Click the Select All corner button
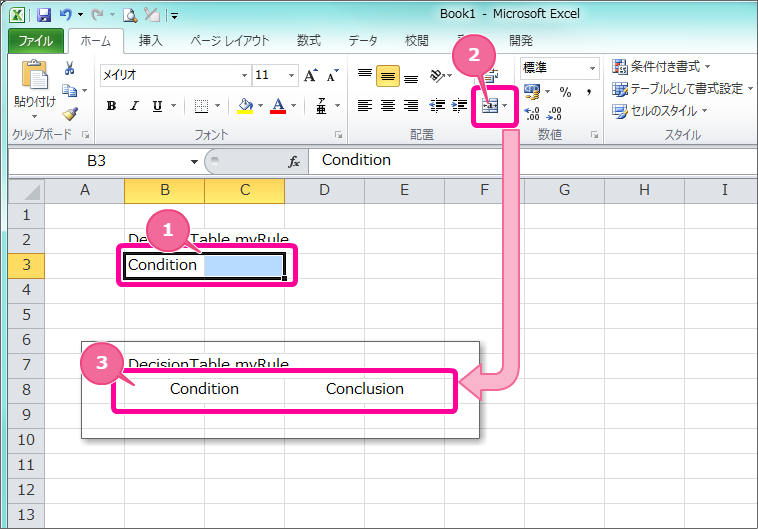This screenshot has width=758, height=529. pyautogui.click(x=27, y=191)
